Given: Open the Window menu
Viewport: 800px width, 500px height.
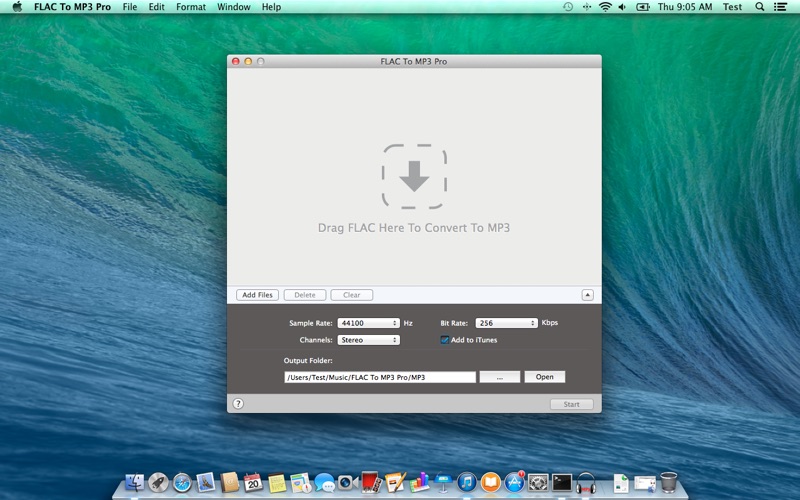Looking at the screenshot, I should coord(234,7).
